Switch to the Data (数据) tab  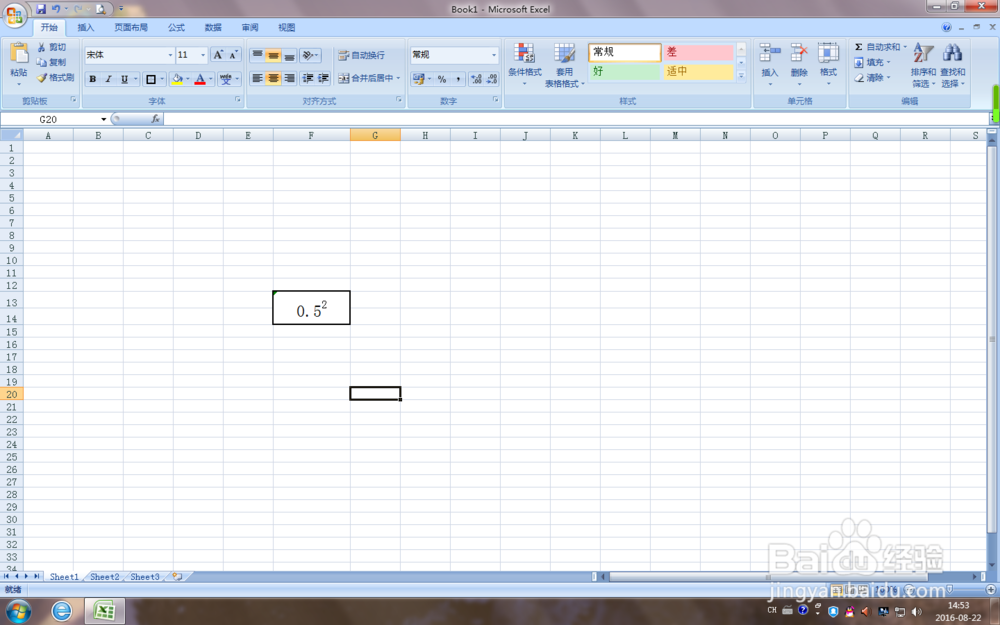point(213,27)
